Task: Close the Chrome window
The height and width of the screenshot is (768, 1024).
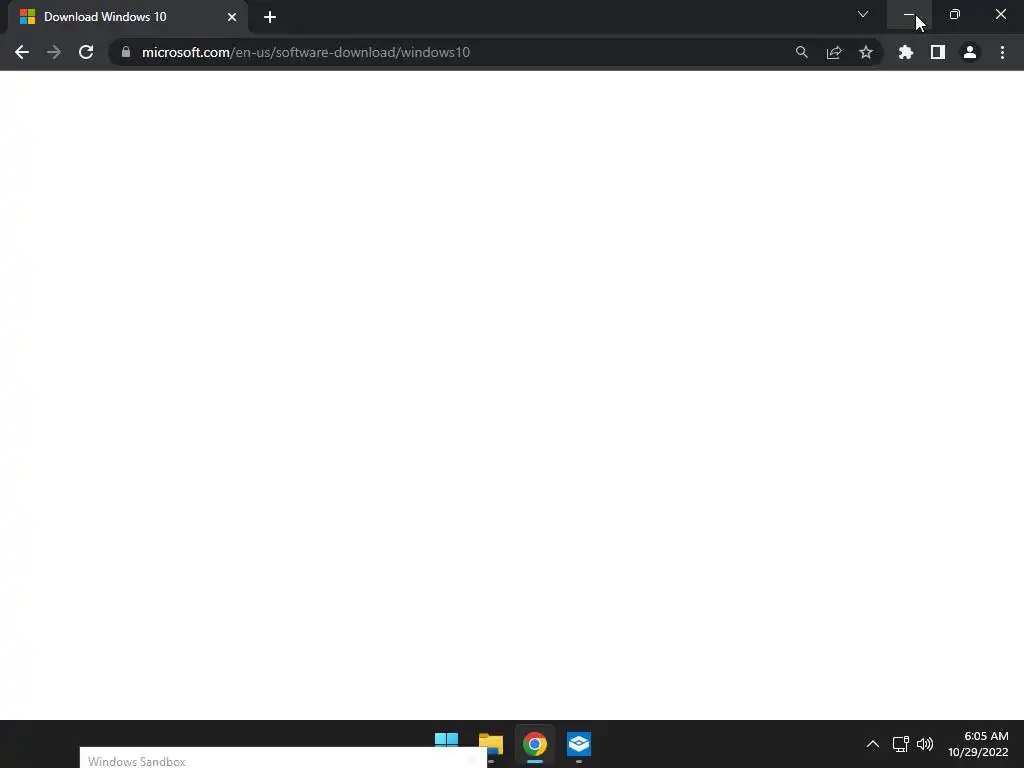Action: [x=1000, y=14]
